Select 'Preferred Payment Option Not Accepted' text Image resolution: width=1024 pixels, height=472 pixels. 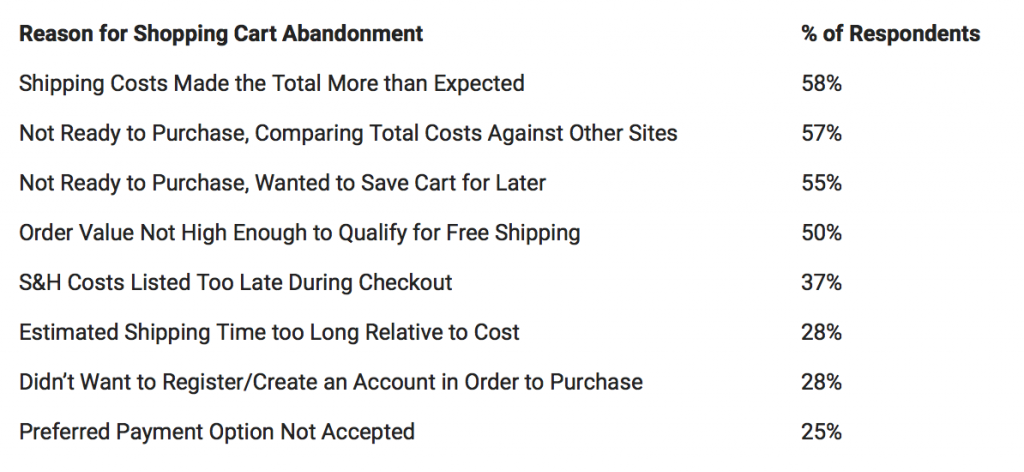point(217,432)
